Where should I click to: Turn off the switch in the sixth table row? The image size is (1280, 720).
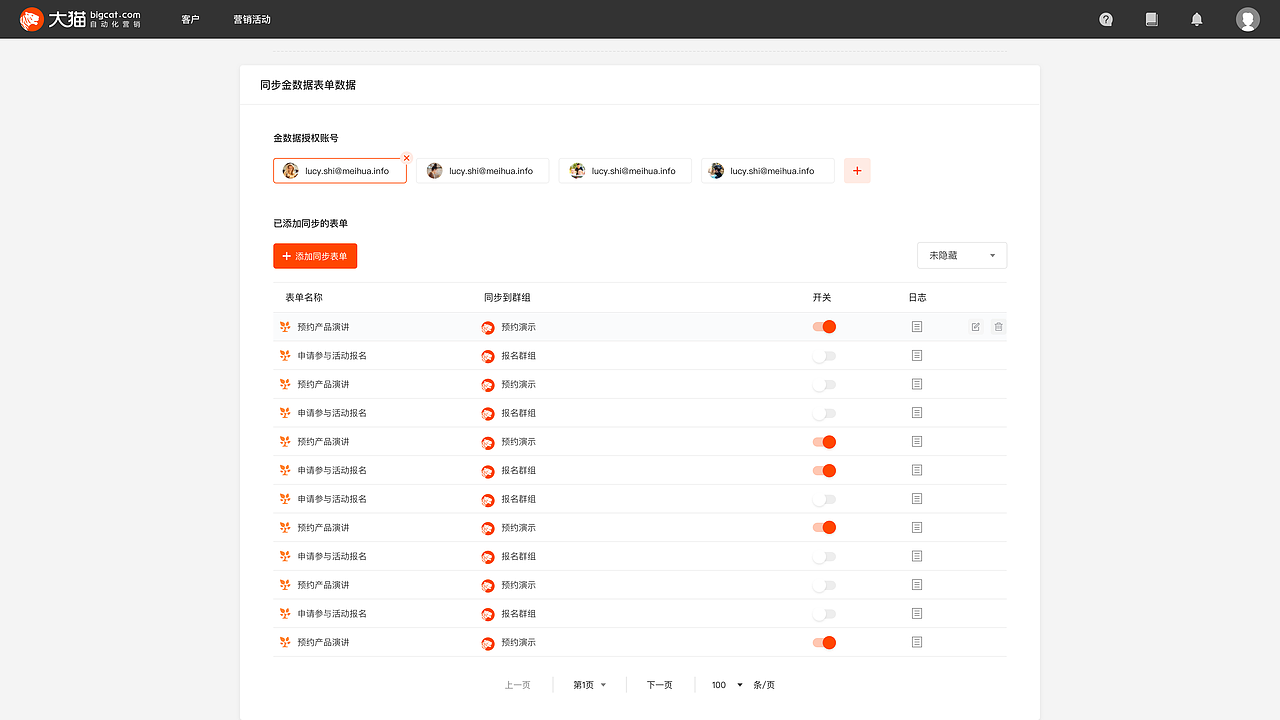click(824, 470)
